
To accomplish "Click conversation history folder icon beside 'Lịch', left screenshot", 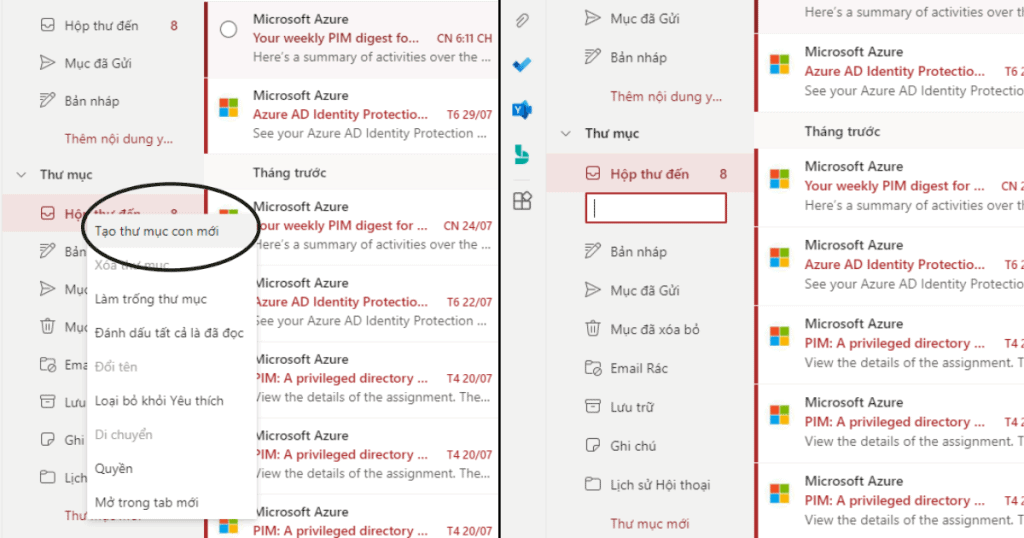I will coord(48,477).
